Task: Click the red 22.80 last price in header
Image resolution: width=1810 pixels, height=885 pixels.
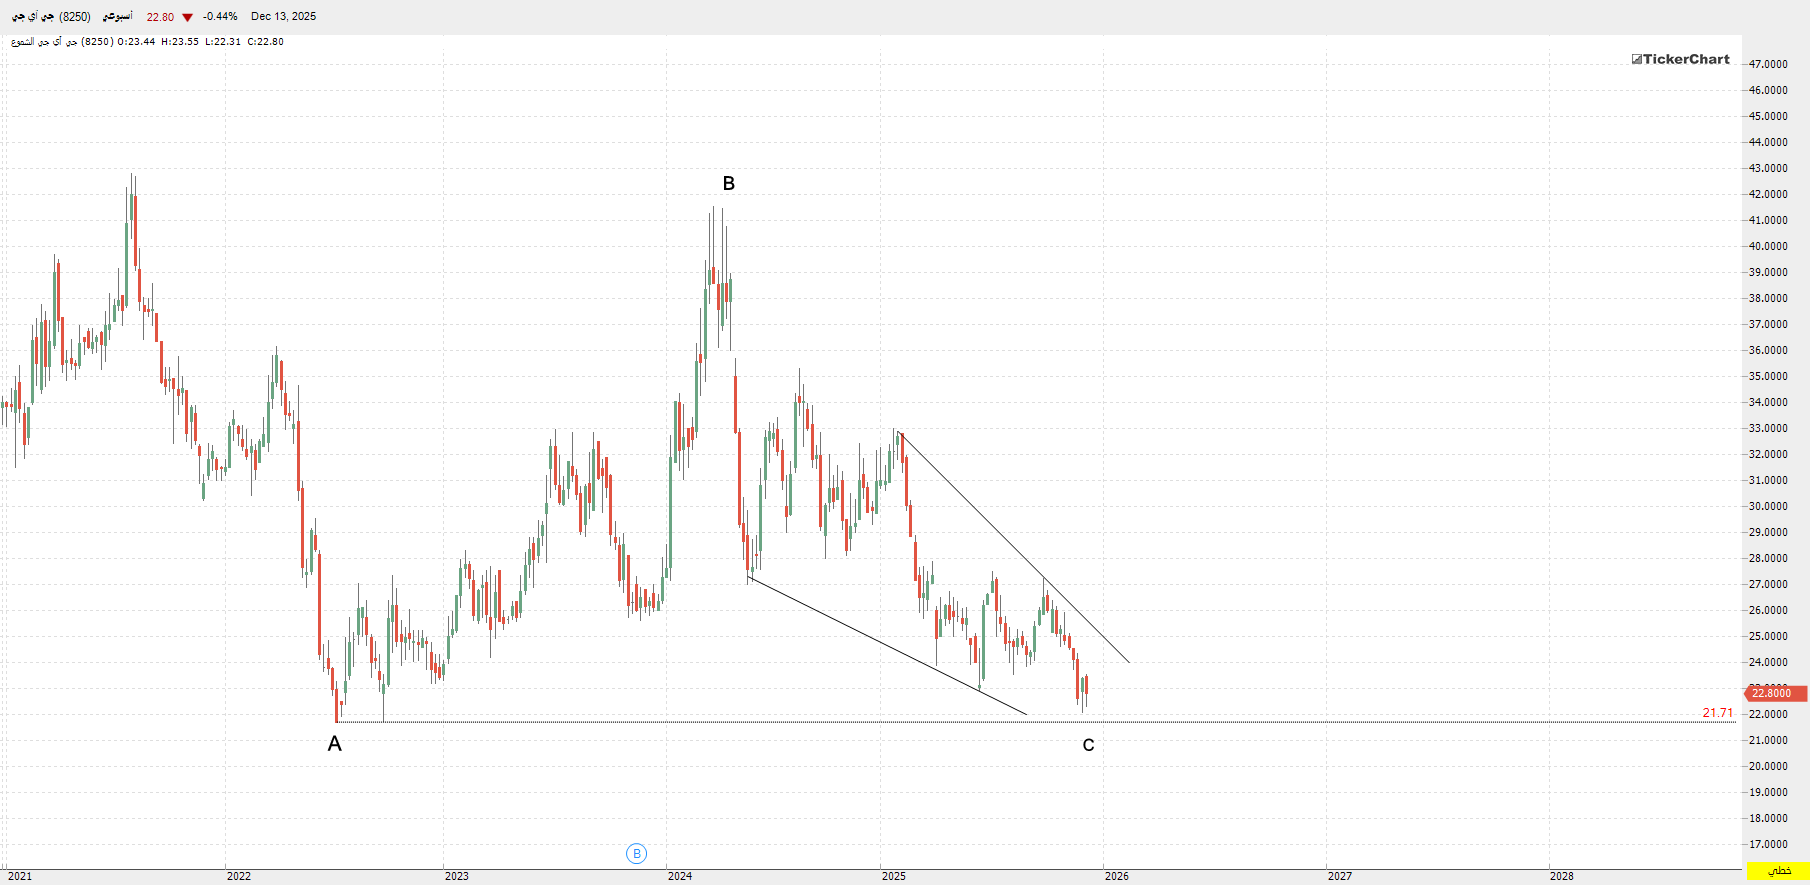Action: (x=160, y=17)
